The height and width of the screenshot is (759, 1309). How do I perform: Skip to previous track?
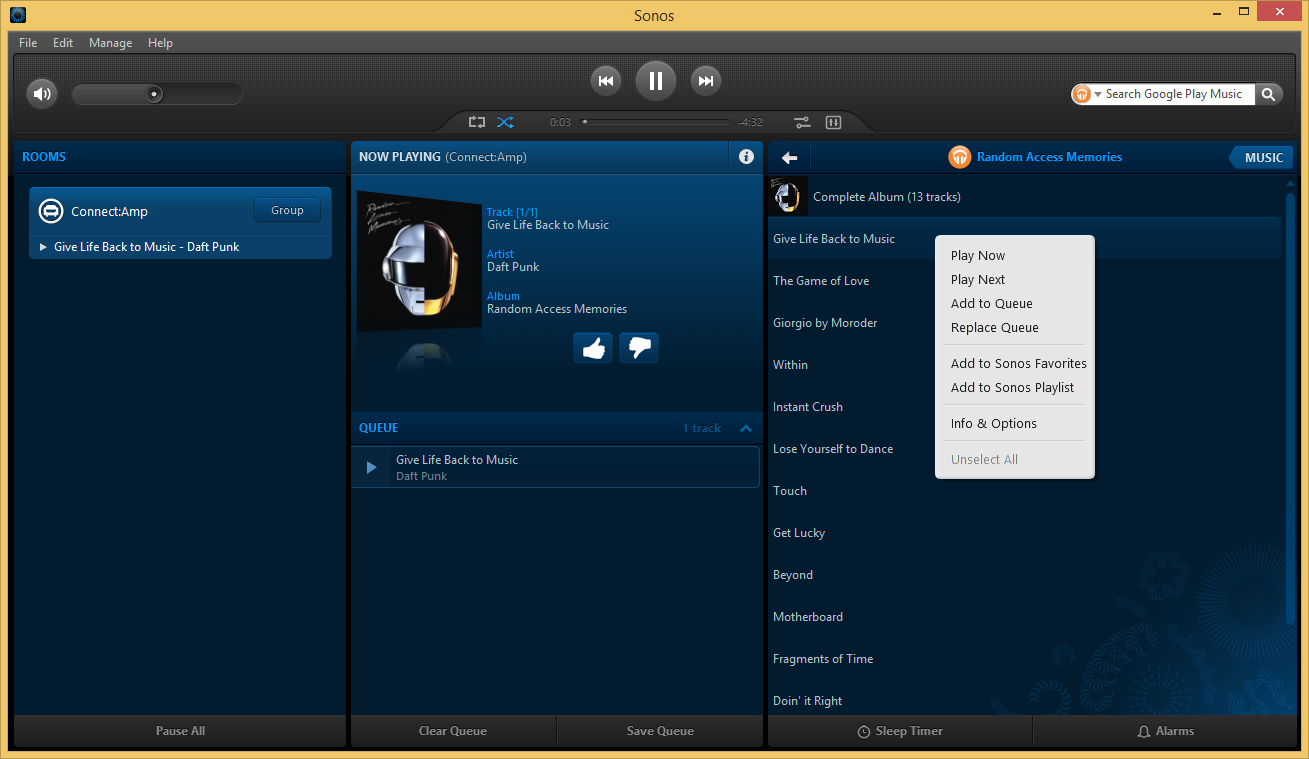605,81
